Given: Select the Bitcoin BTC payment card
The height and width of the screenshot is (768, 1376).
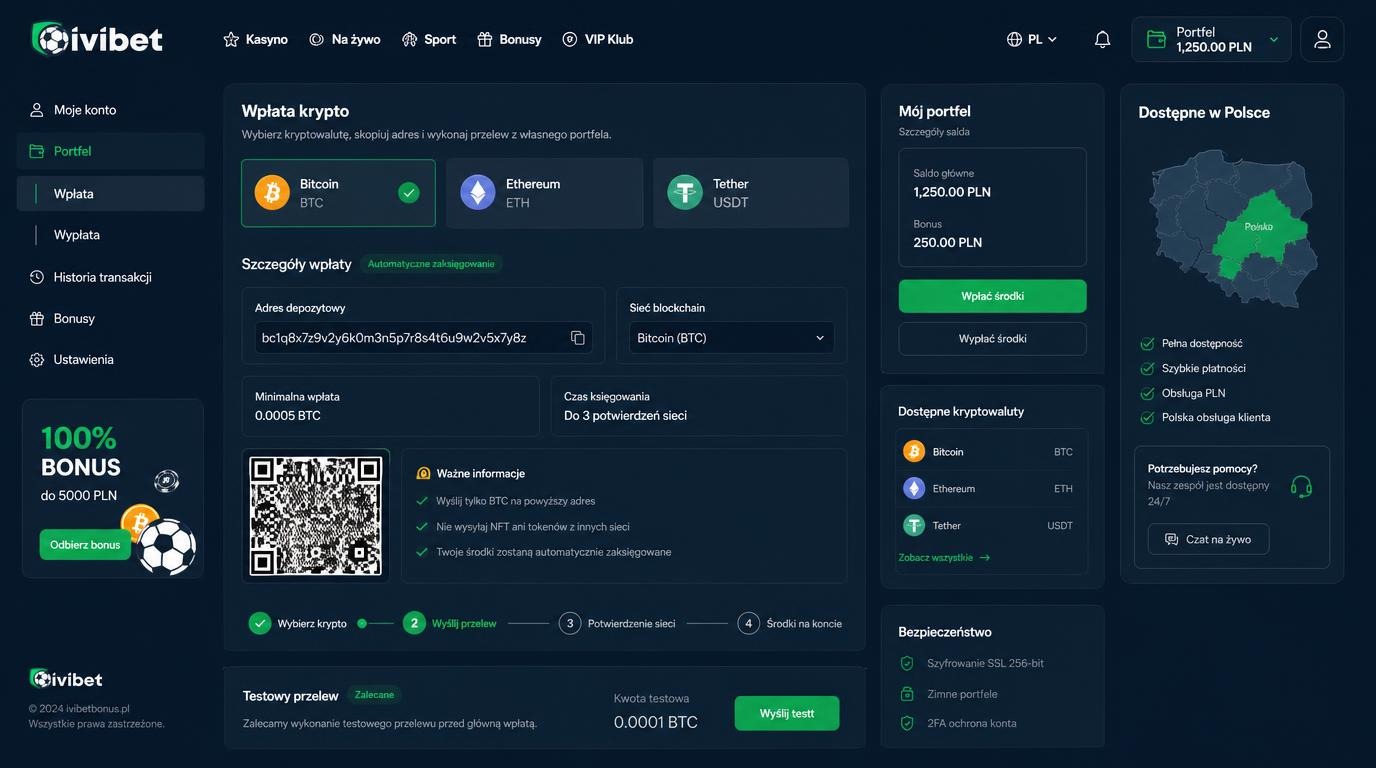Looking at the screenshot, I should pos(338,193).
